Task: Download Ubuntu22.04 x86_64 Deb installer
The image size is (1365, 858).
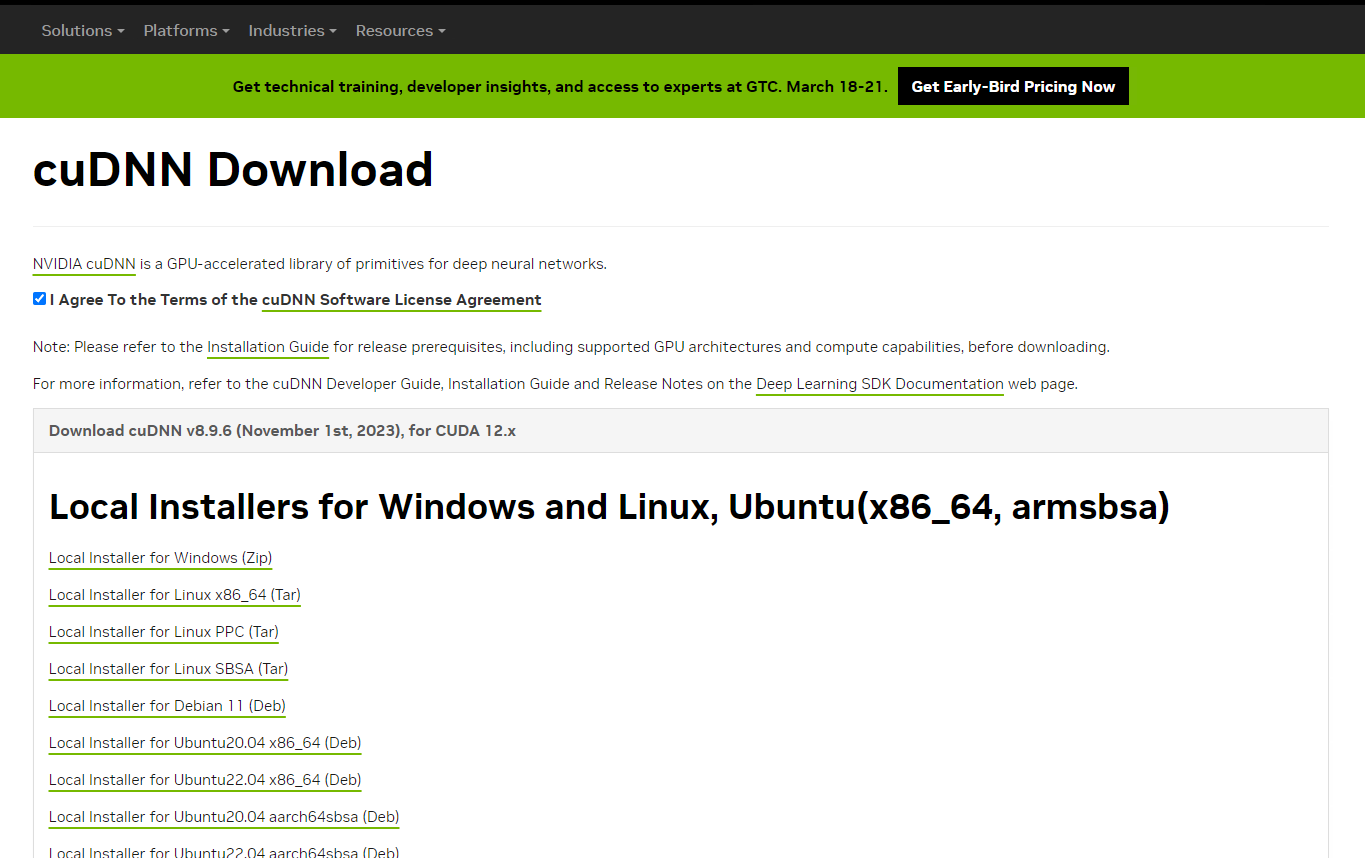Action: click(205, 780)
